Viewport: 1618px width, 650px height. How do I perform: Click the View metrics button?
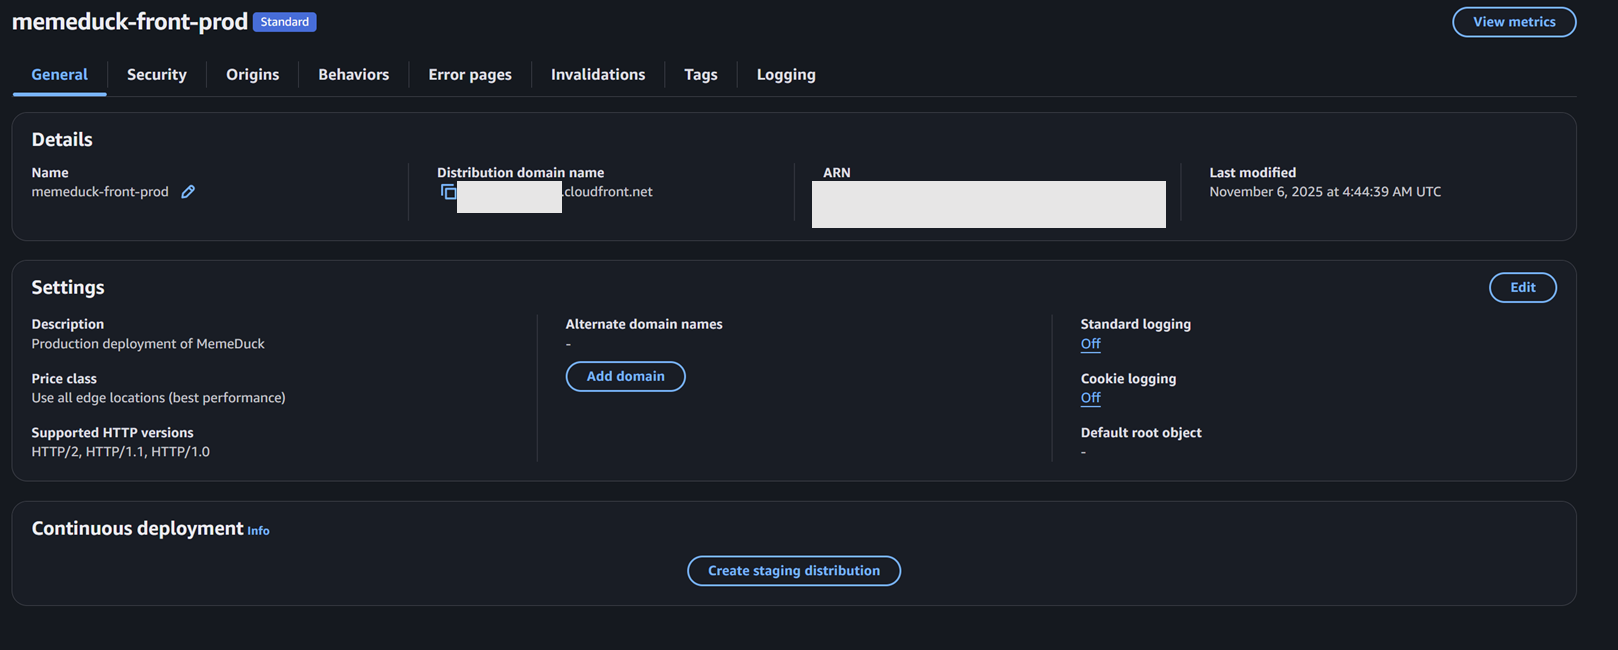point(1514,22)
